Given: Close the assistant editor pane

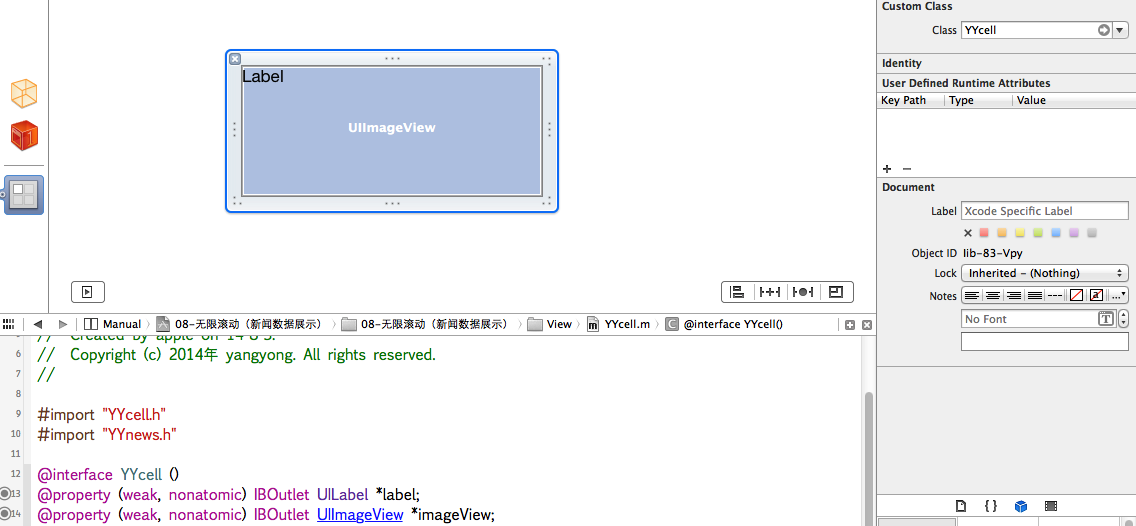Looking at the screenshot, I should (866, 325).
